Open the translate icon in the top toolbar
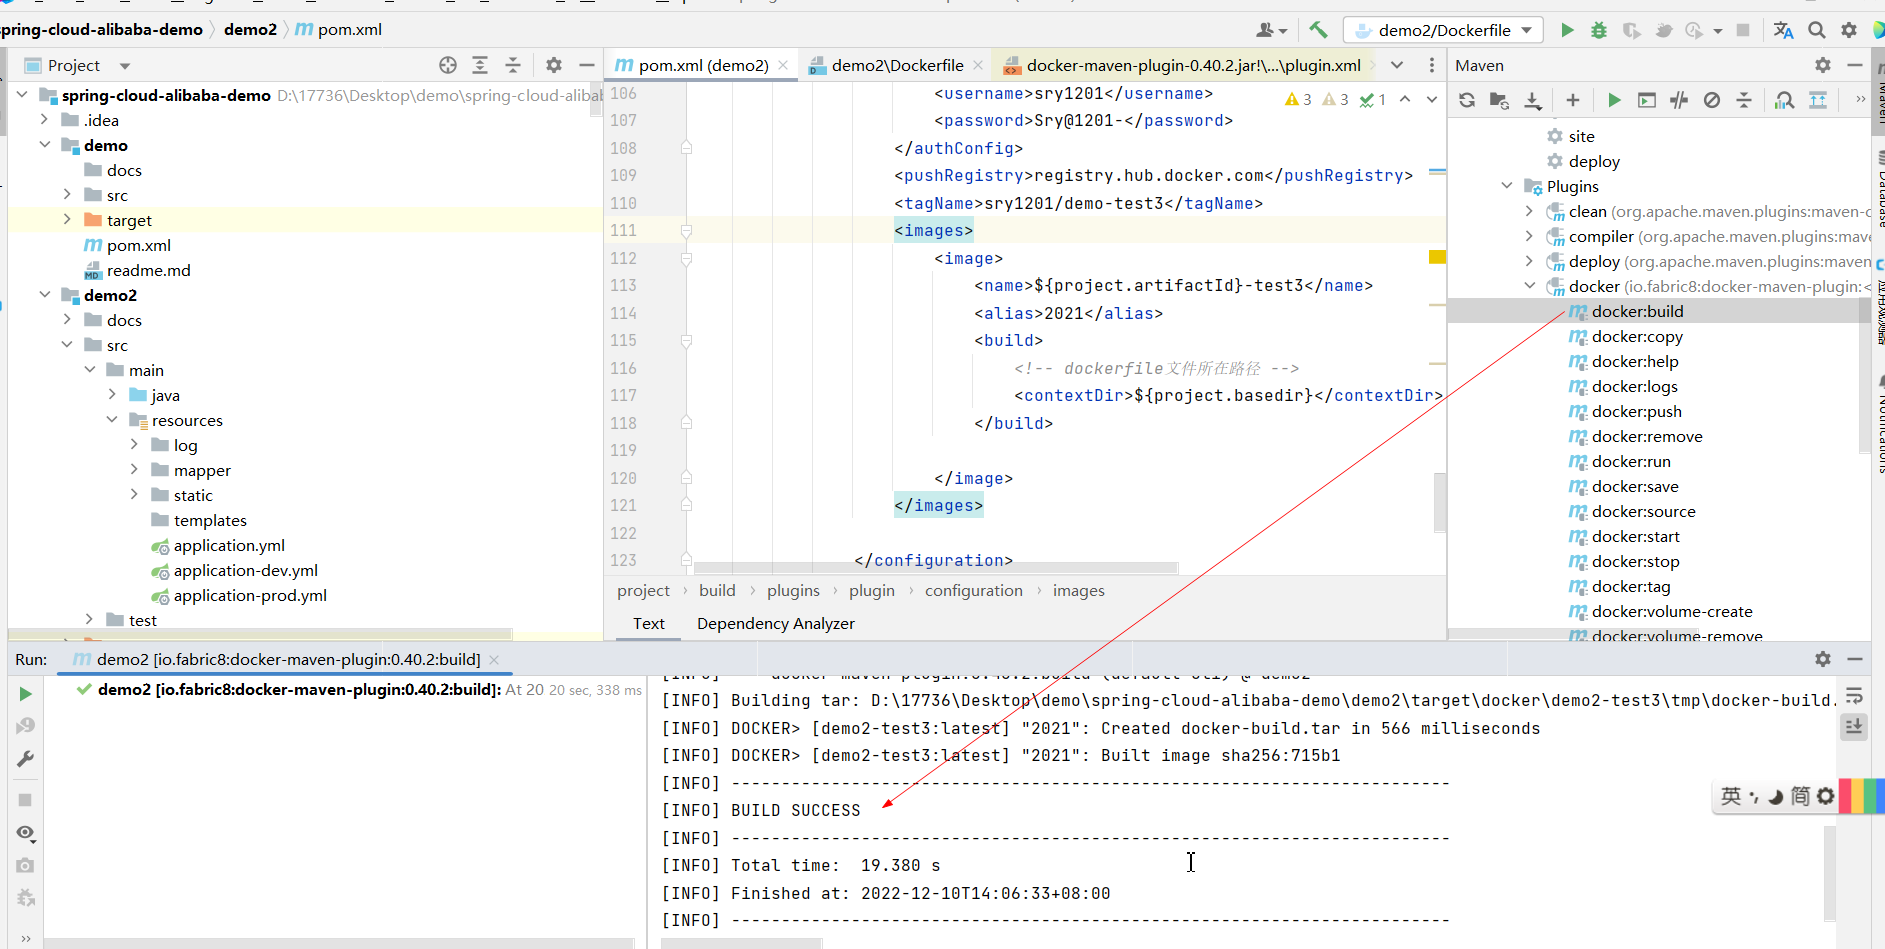 tap(1783, 30)
